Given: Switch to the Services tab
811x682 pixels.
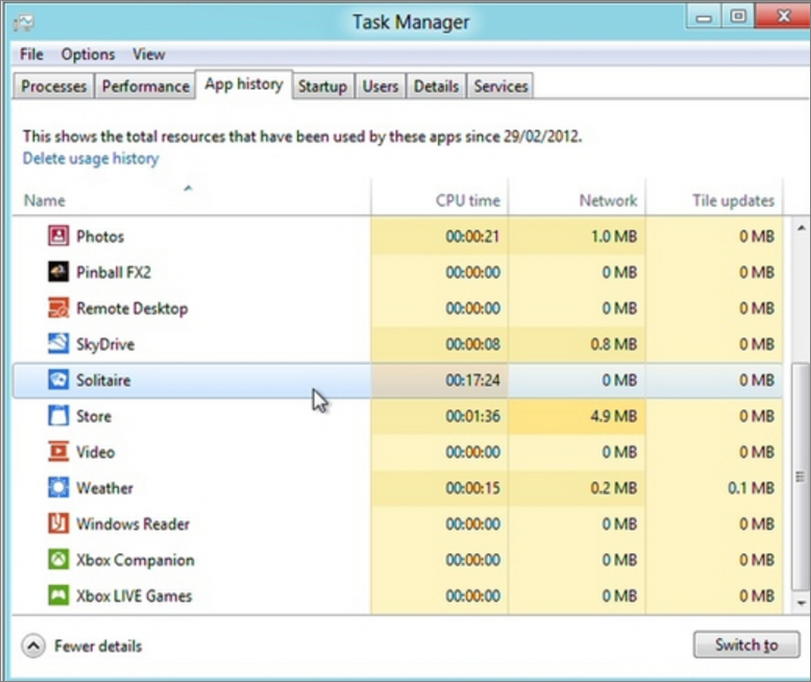Looking at the screenshot, I should (501, 86).
